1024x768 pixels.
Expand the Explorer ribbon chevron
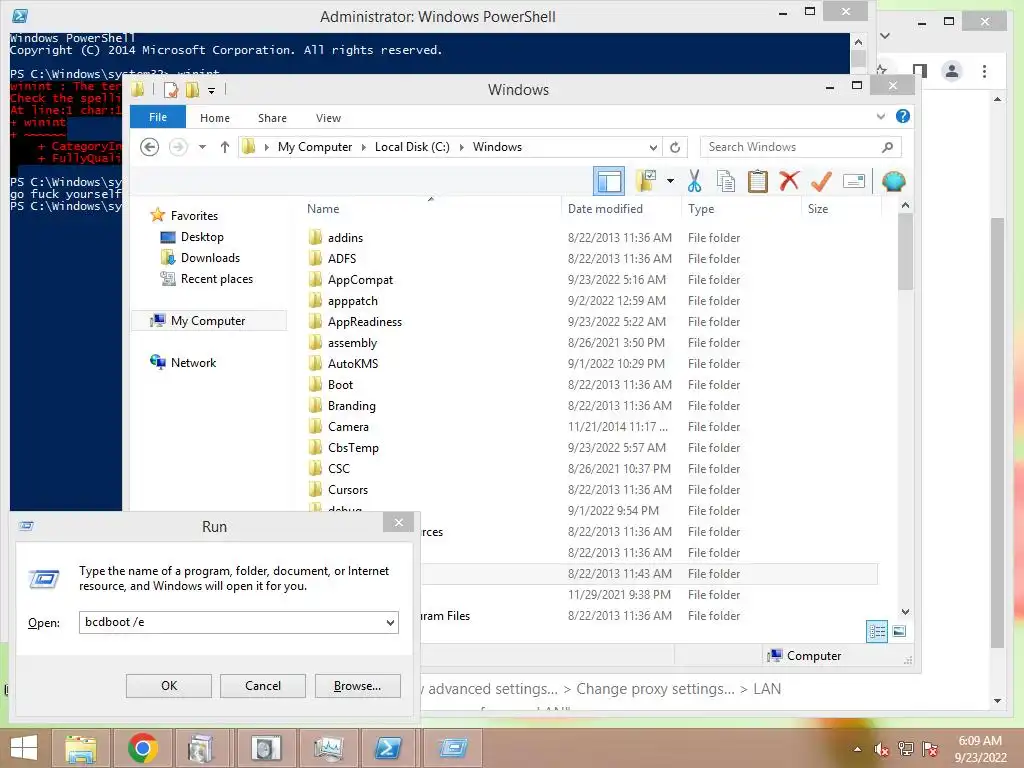880,116
